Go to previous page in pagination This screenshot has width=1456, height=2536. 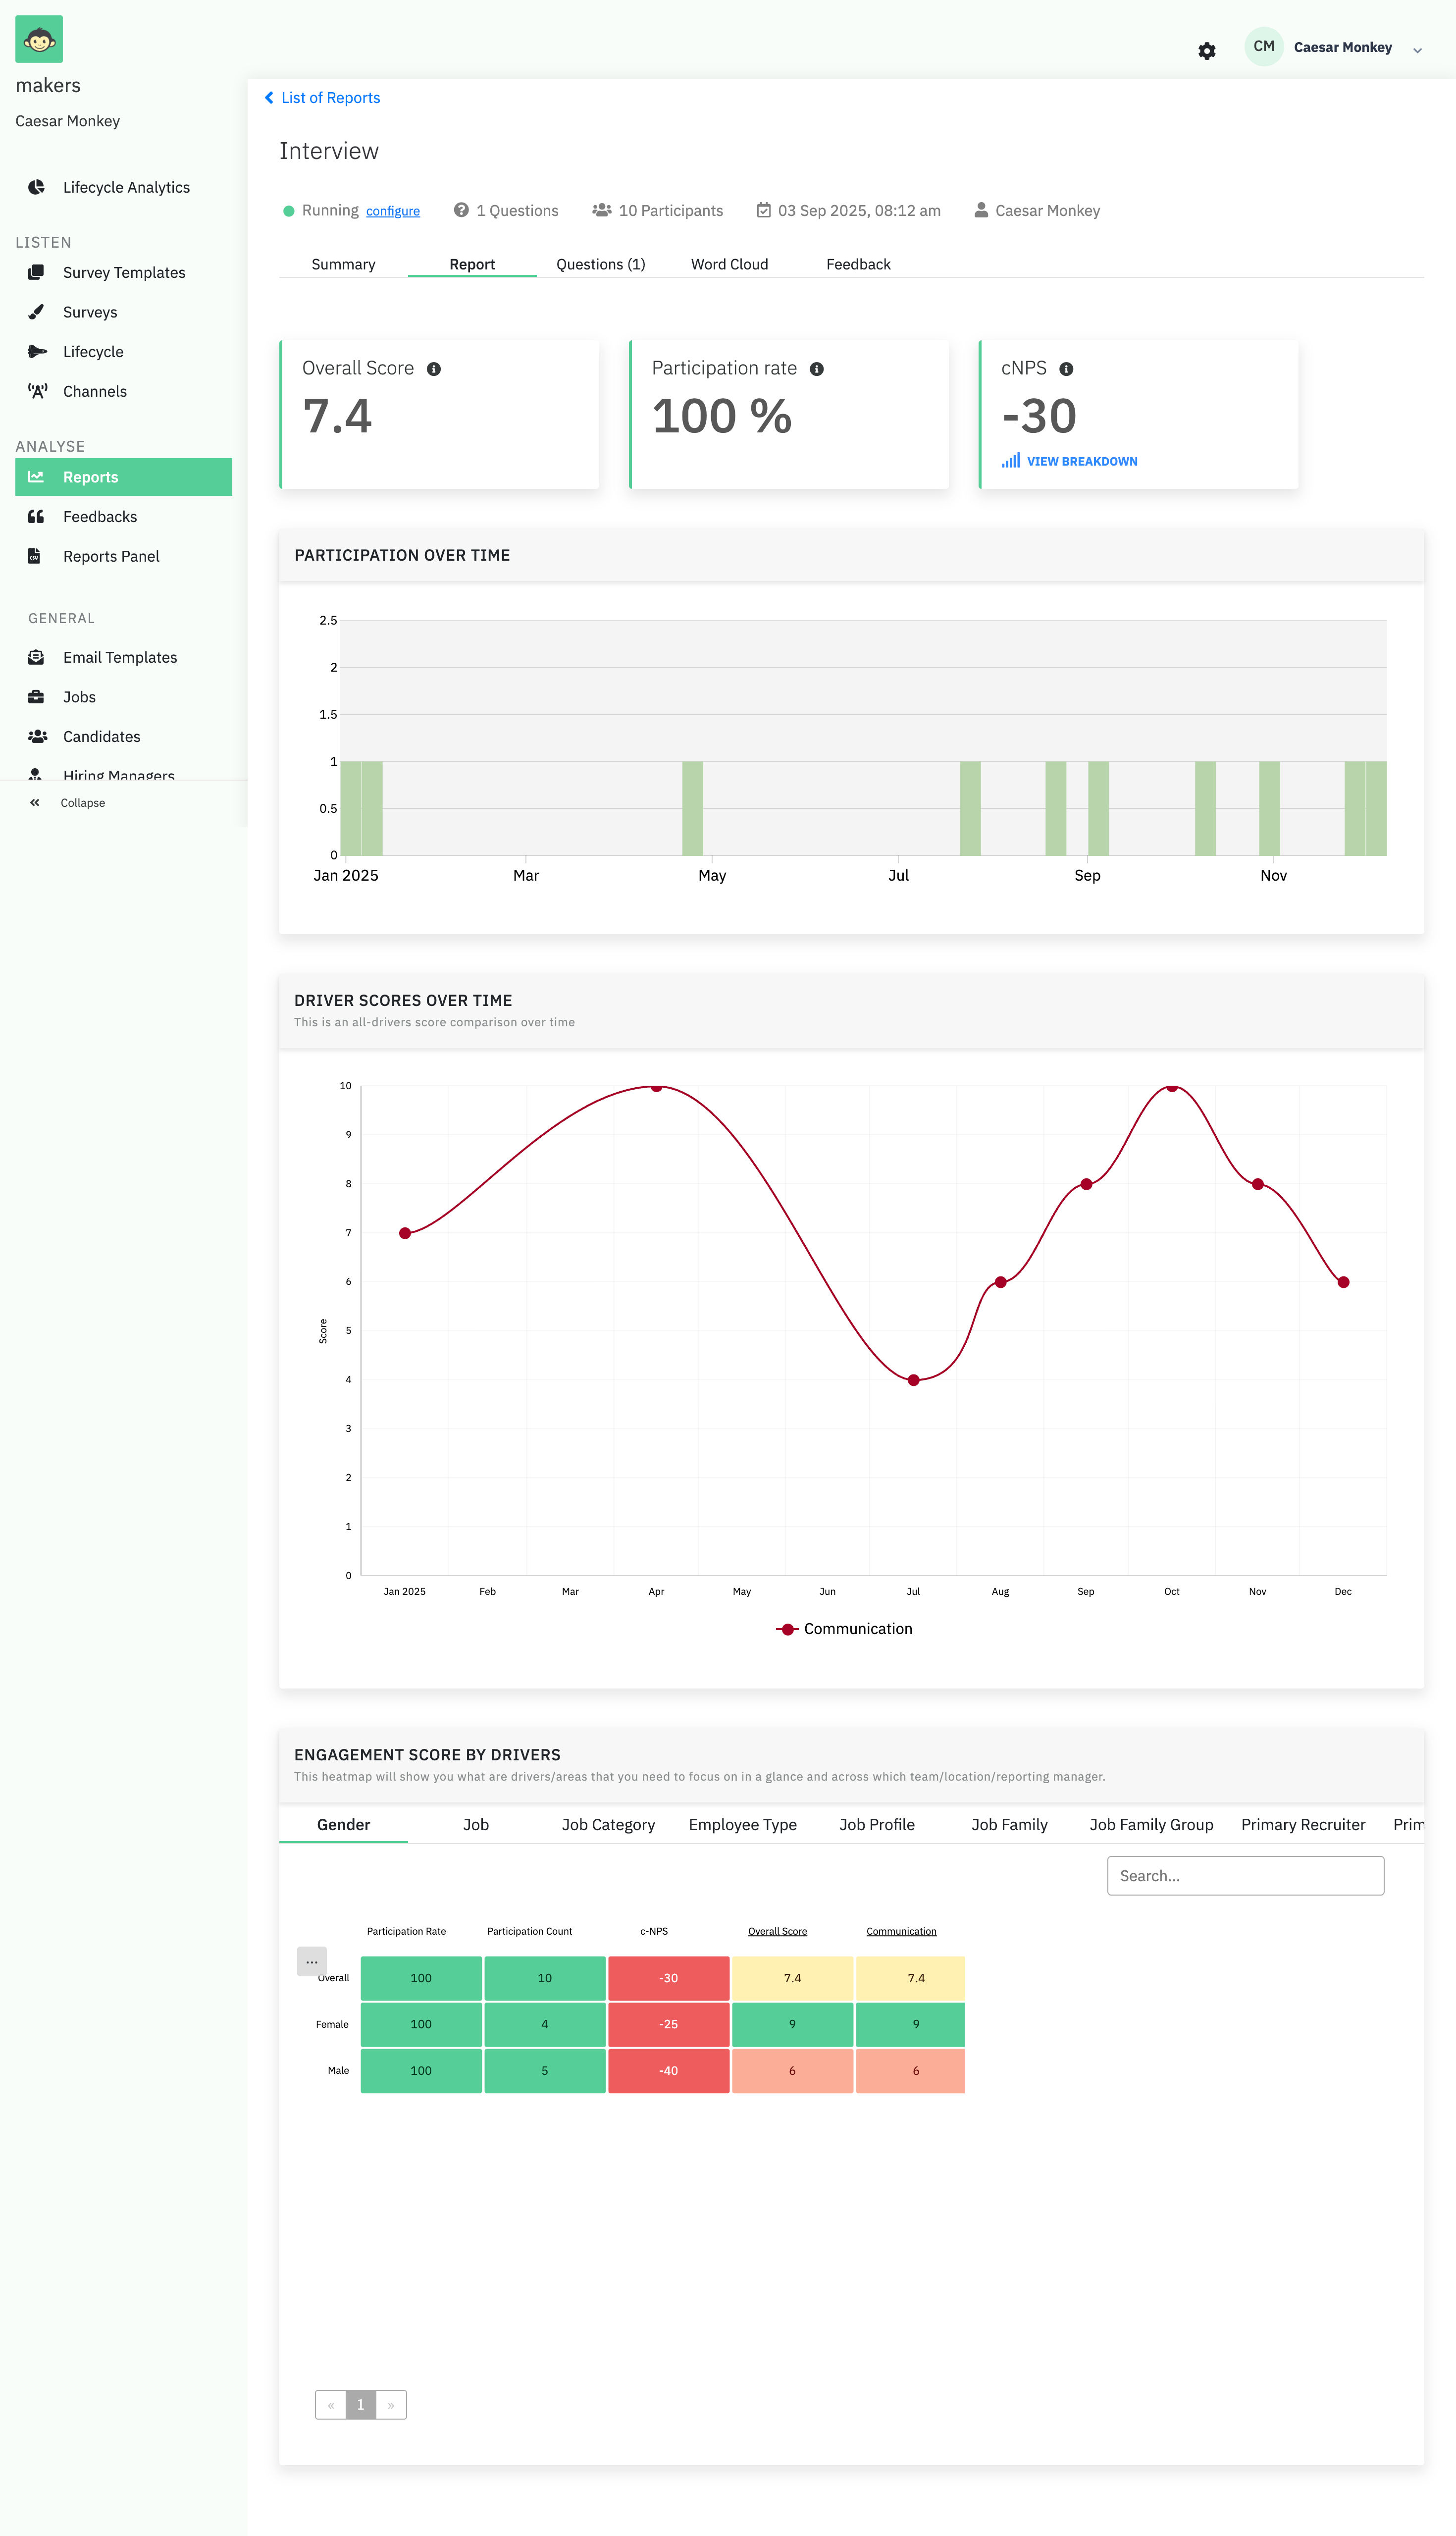coord(331,2404)
